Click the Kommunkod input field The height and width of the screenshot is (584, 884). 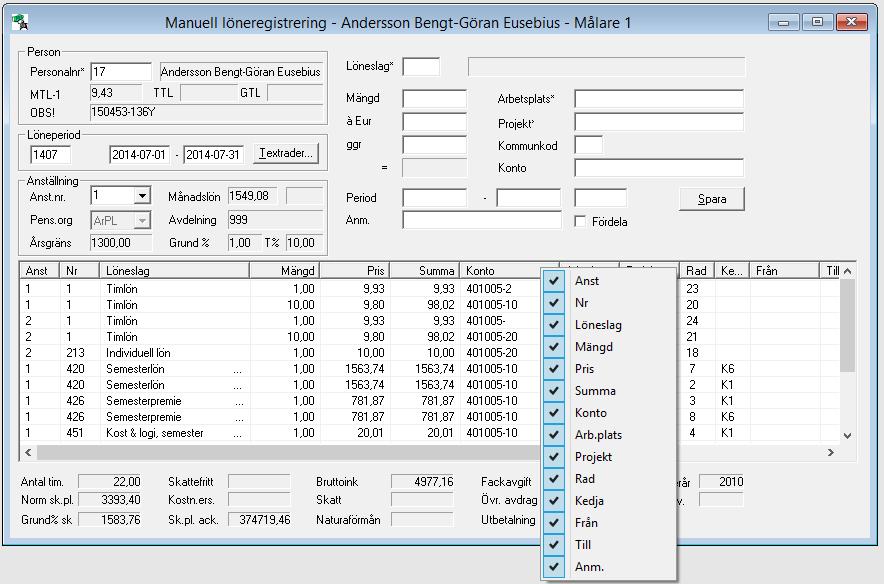(x=589, y=145)
